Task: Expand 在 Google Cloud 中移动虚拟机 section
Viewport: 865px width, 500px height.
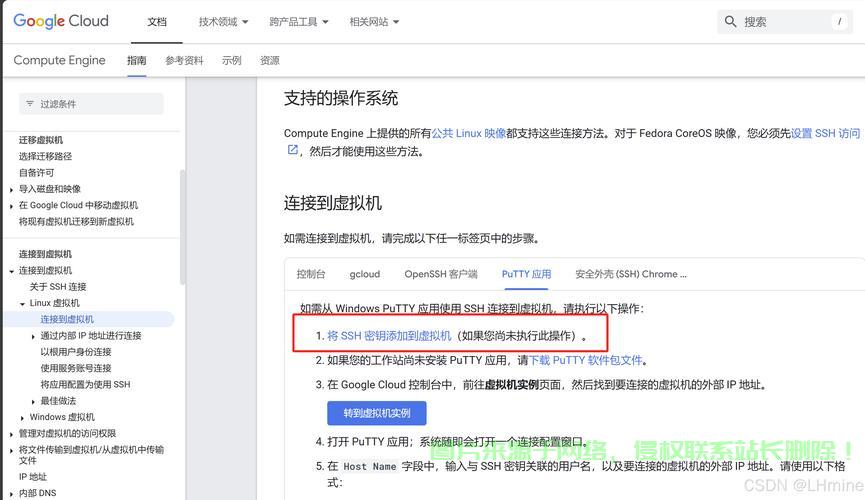Action: [12, 206]
